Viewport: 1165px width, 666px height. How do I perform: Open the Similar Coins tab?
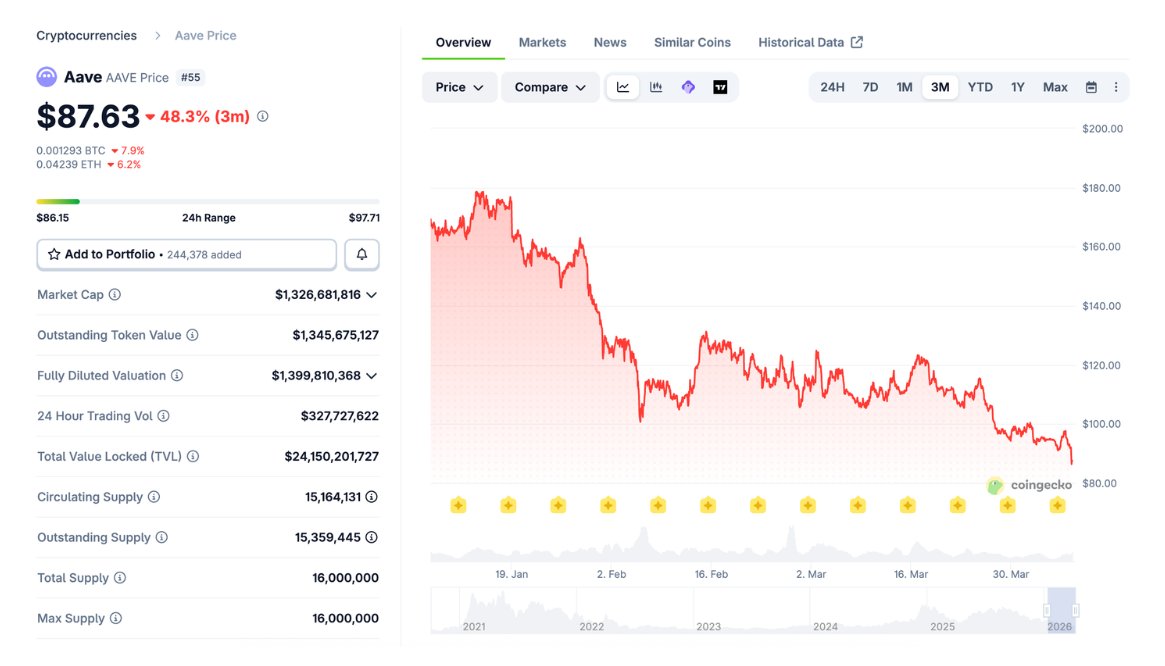coord(692,42)
